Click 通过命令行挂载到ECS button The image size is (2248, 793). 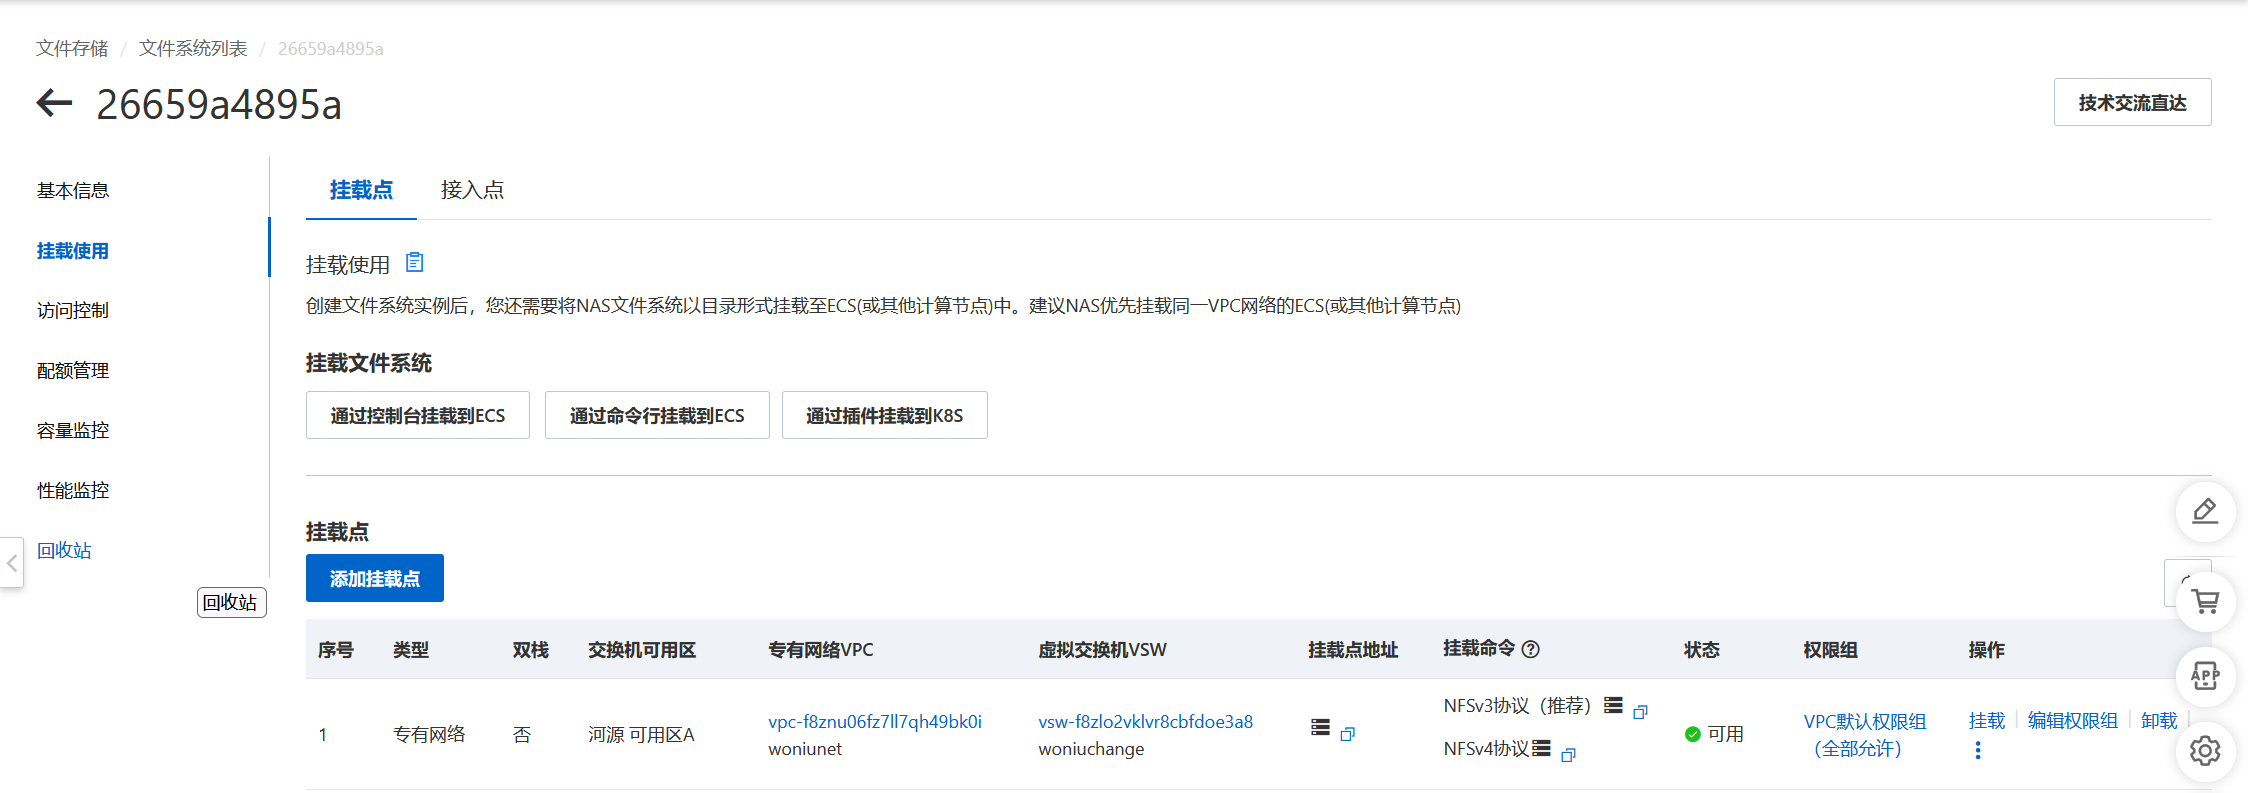657,415
